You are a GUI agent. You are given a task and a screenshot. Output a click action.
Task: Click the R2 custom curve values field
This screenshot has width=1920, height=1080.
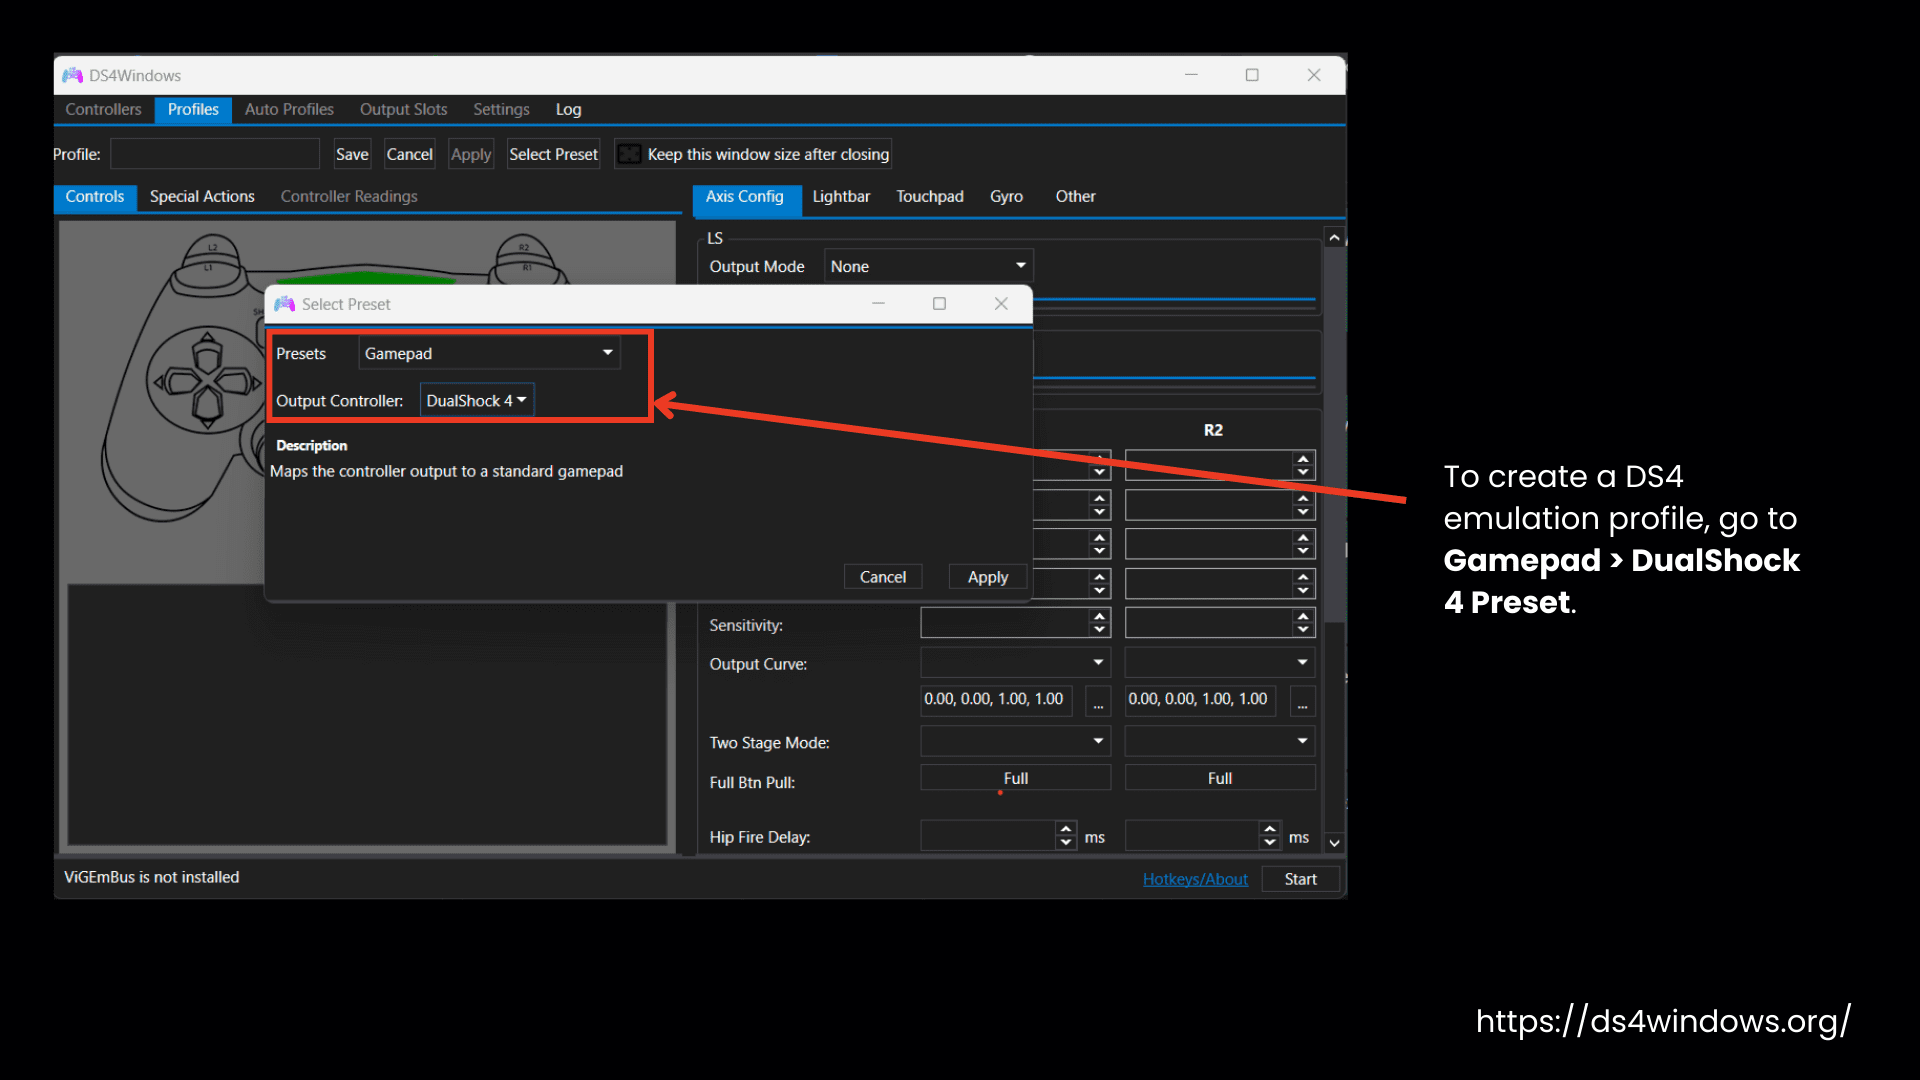click(1200, 699)
